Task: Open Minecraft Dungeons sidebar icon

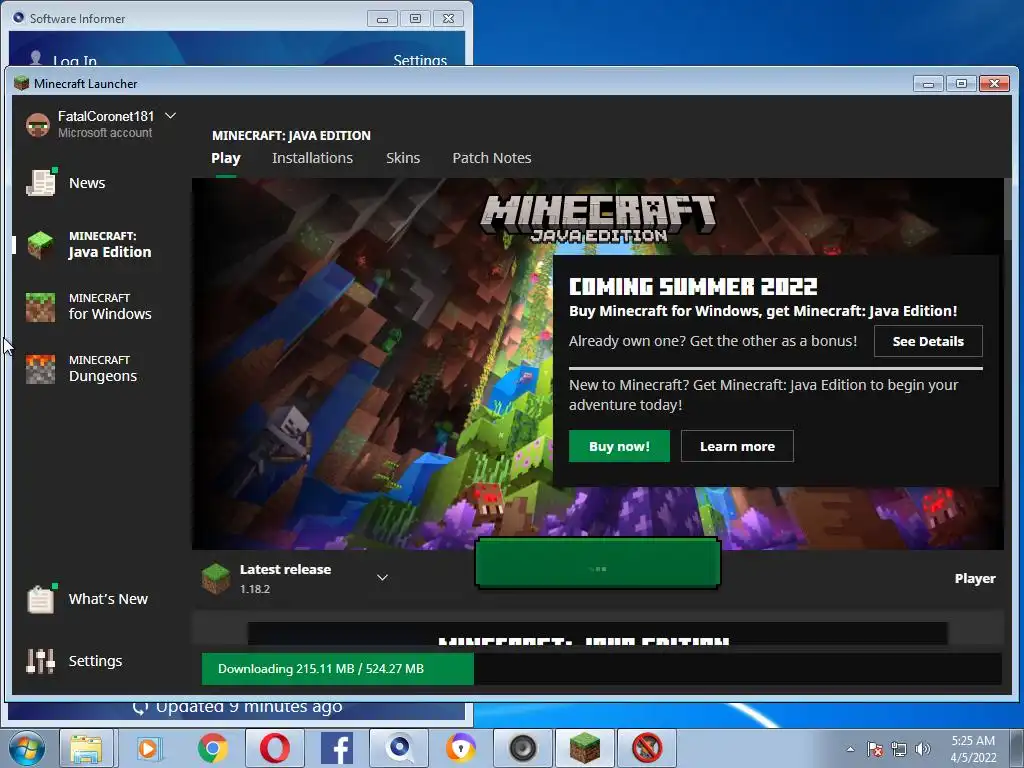Action: click(40, 368)
